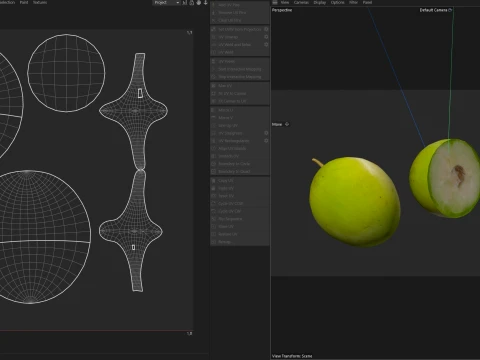The image size is (480, 360).
Task: Click the lower star-shaped UV island
Action: [x=131, y=231]
